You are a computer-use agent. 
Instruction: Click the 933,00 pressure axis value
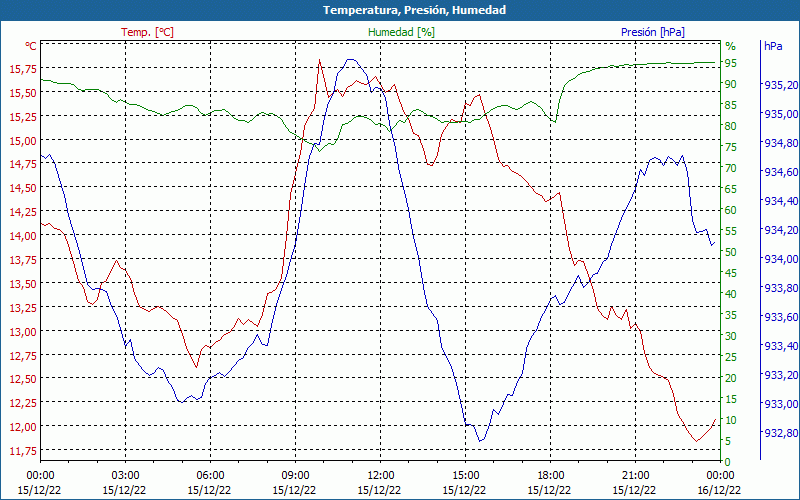(x=781, y=405)
